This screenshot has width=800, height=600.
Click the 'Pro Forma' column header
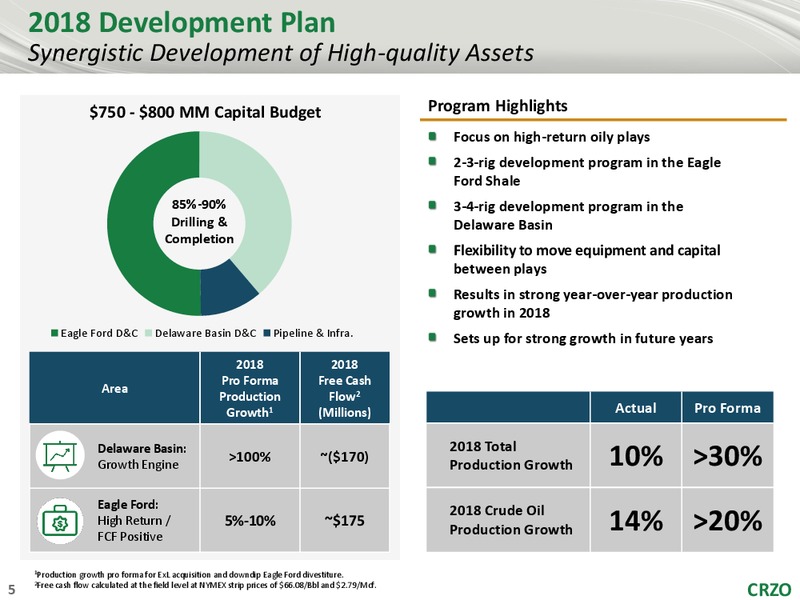coord(728,408)
